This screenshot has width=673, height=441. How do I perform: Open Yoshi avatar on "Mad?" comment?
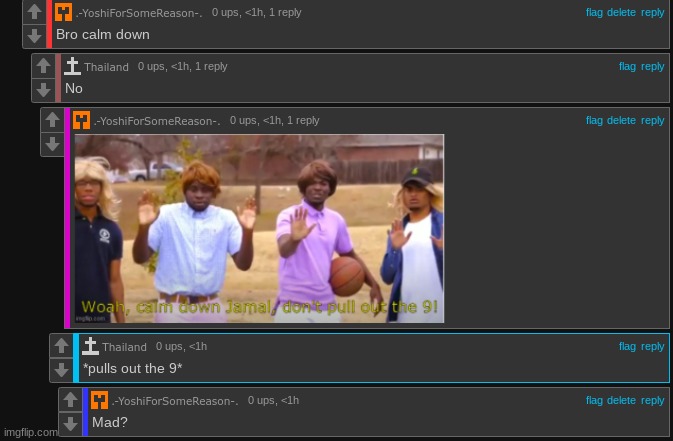[x=100, y=400]
